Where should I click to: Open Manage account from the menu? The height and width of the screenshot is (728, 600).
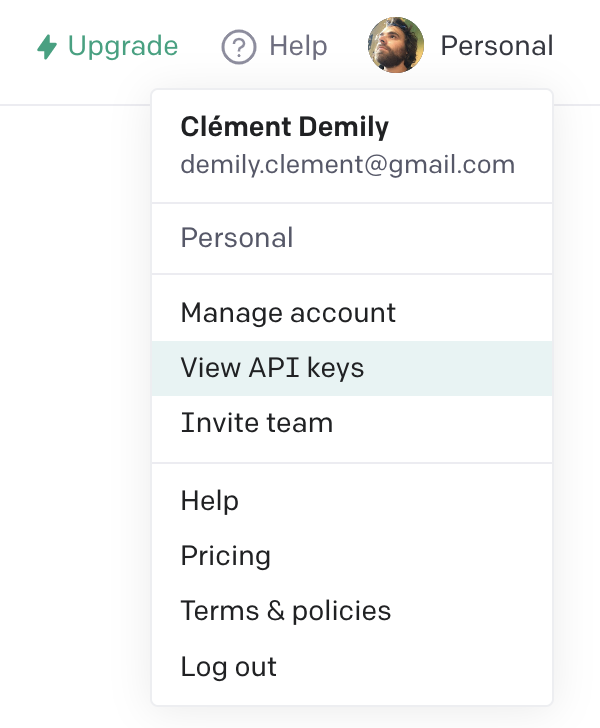(288, 313)
